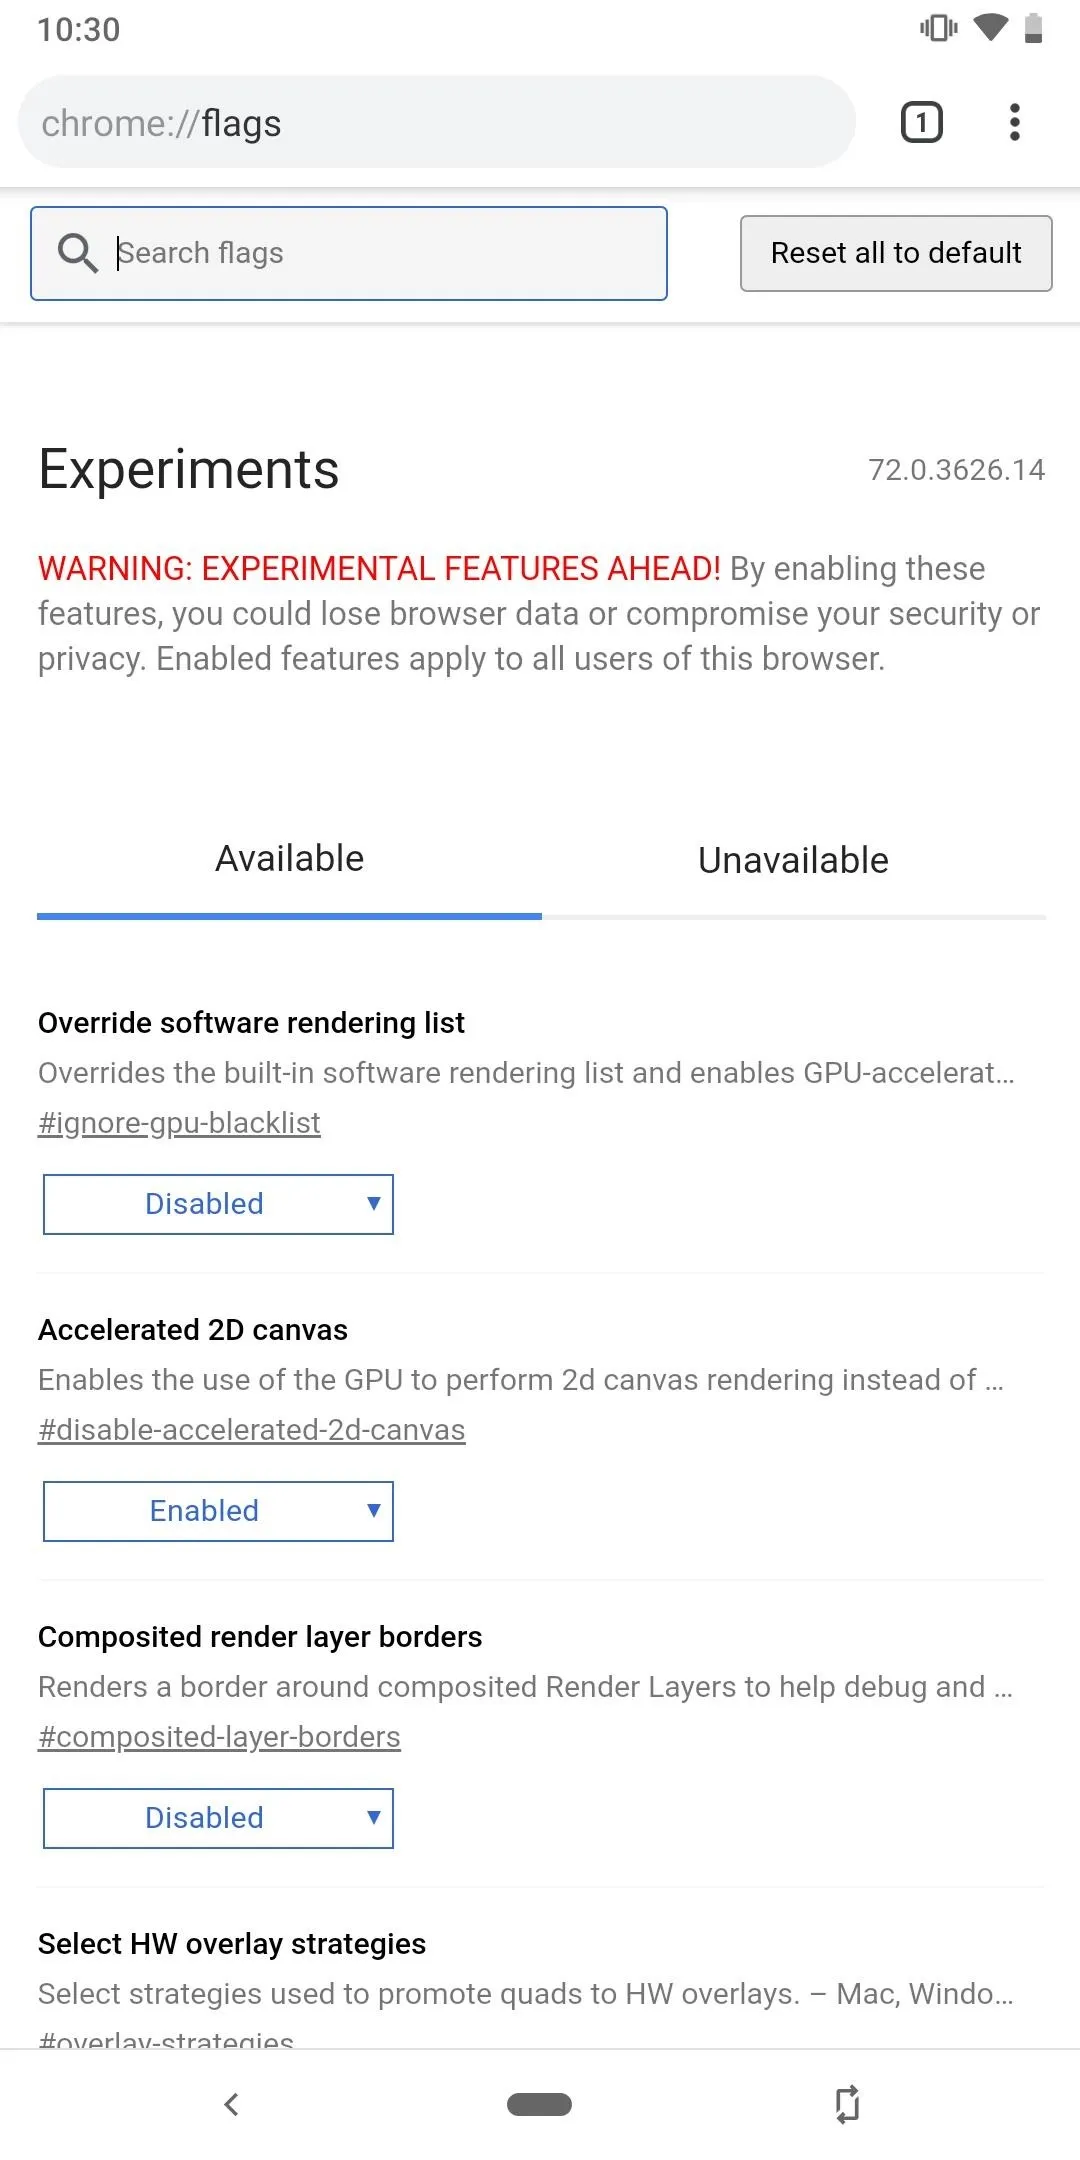Tap the screen rotation icon in navigation bar
Viewport: 1080px width, 2160px height.
[x=847, y=2104]
